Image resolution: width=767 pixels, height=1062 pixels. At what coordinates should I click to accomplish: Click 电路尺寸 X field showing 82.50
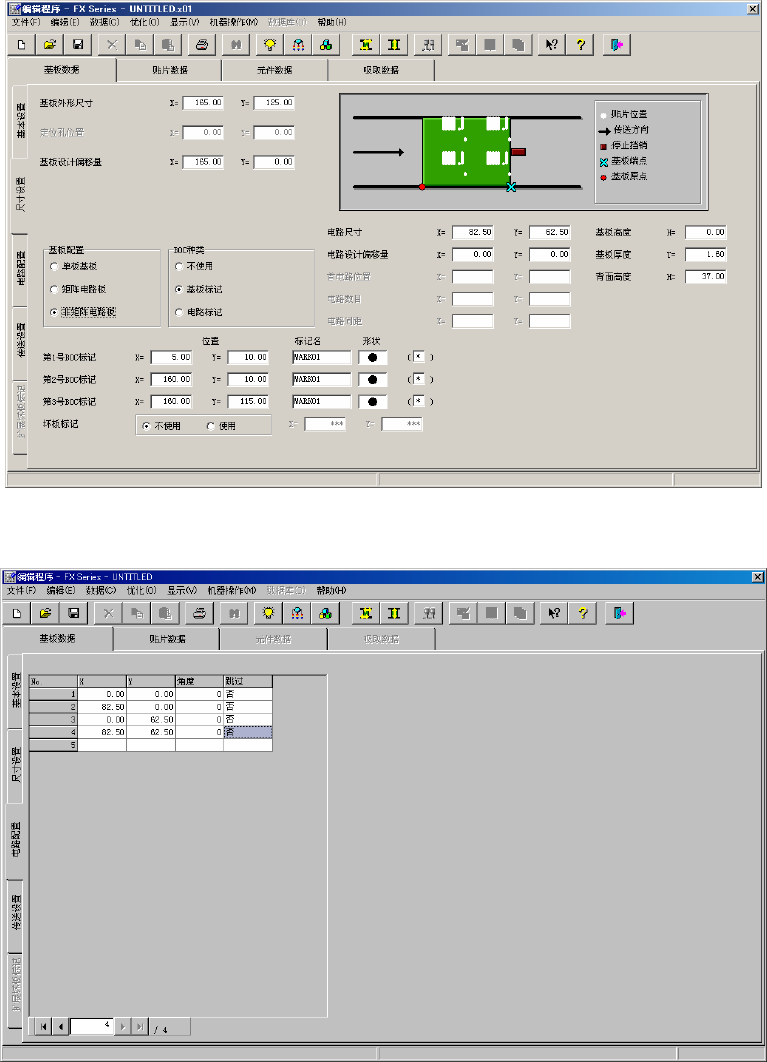point(473,232)
